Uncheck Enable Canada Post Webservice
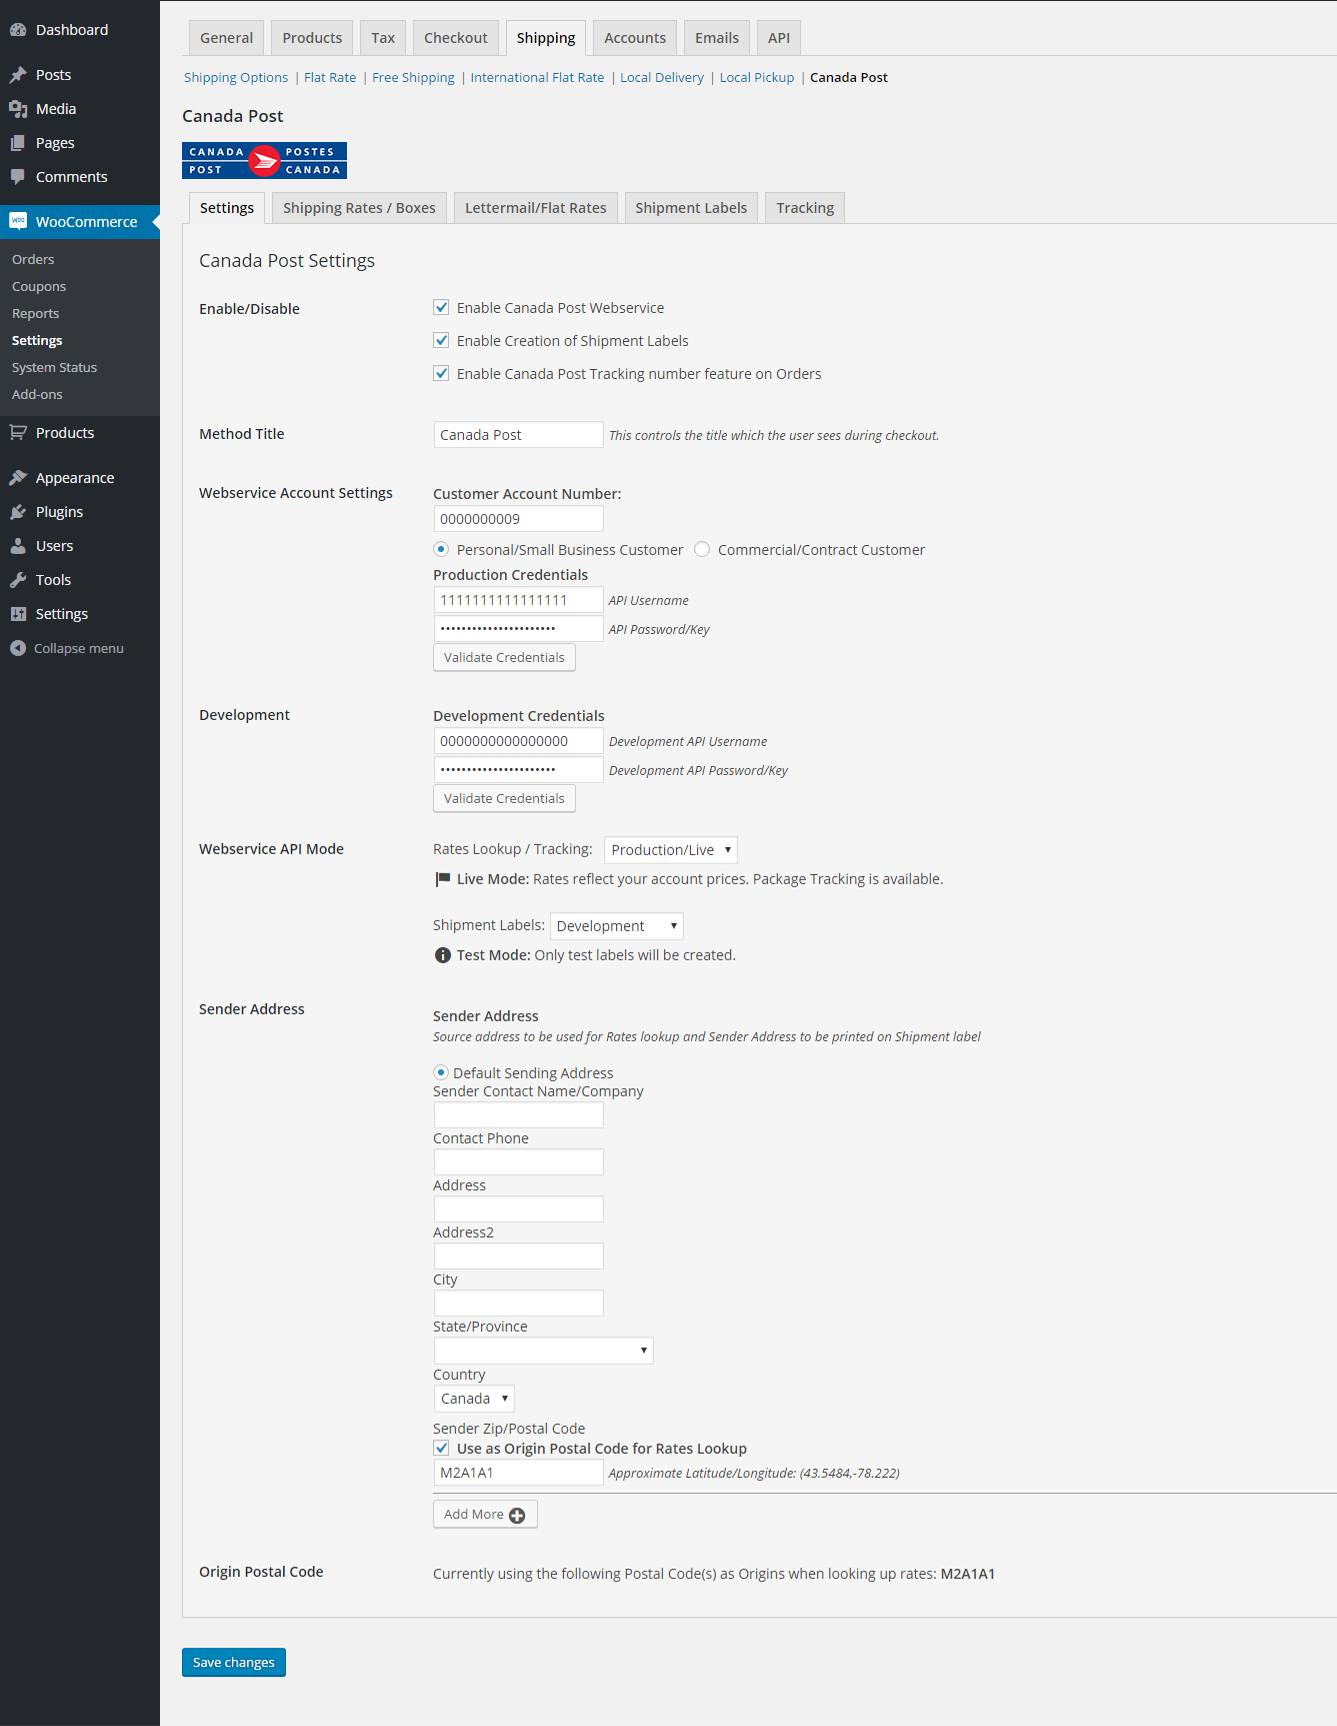The width and height of the screenshot is (1337, 1726). (x=441, y=308)
